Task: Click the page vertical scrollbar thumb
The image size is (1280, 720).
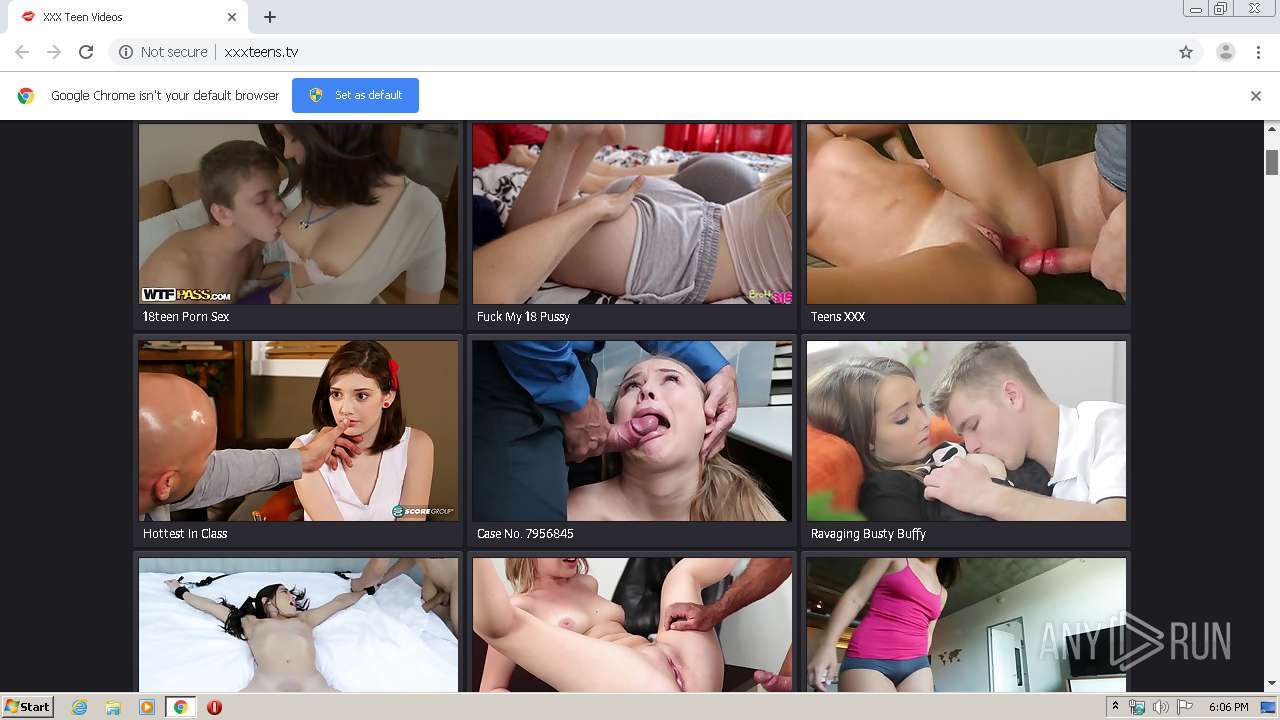Action: (1272, 162)
